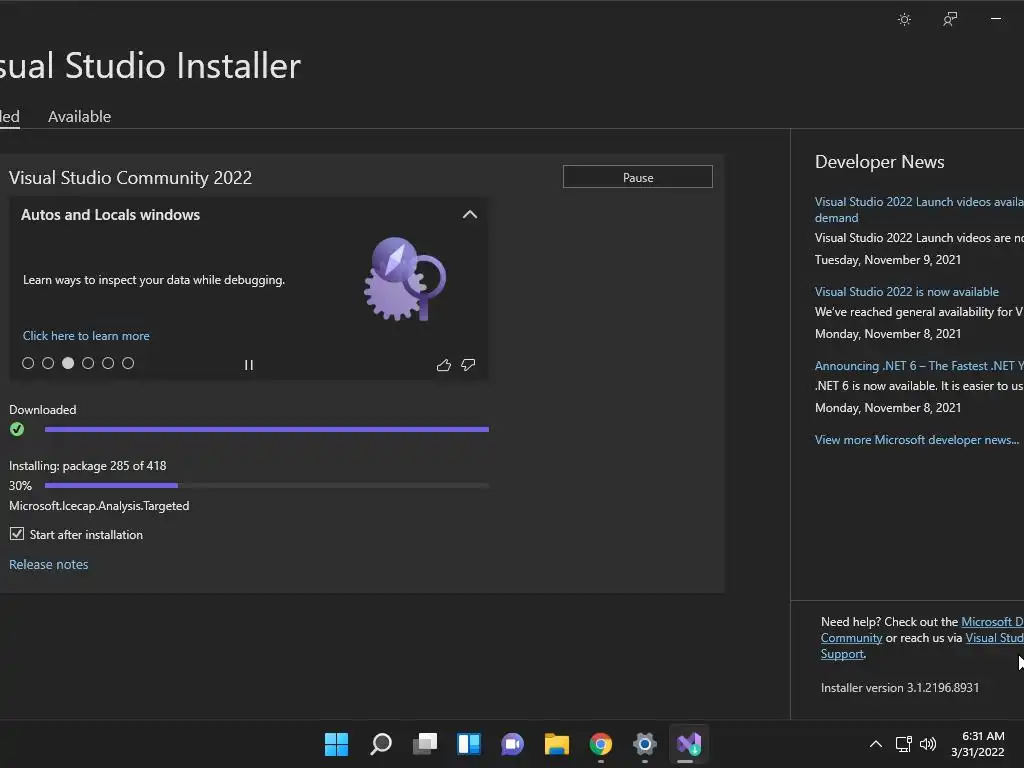
Task: Show hidden system tray icons
Action: 876,744
